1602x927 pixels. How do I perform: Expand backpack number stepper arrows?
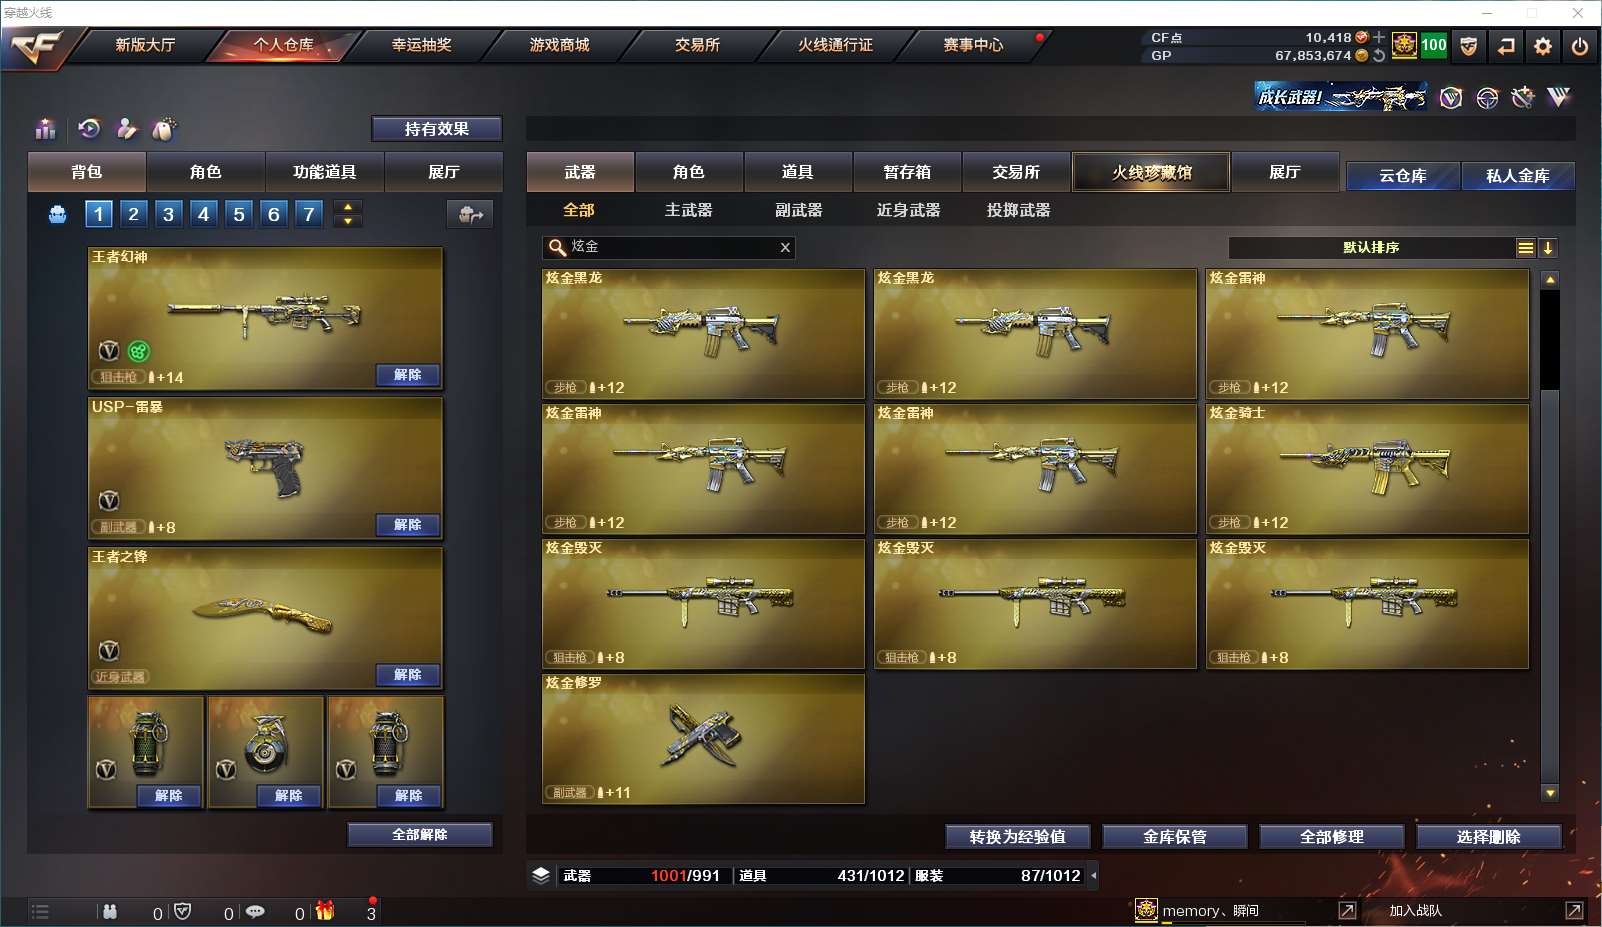pos(348,214)
